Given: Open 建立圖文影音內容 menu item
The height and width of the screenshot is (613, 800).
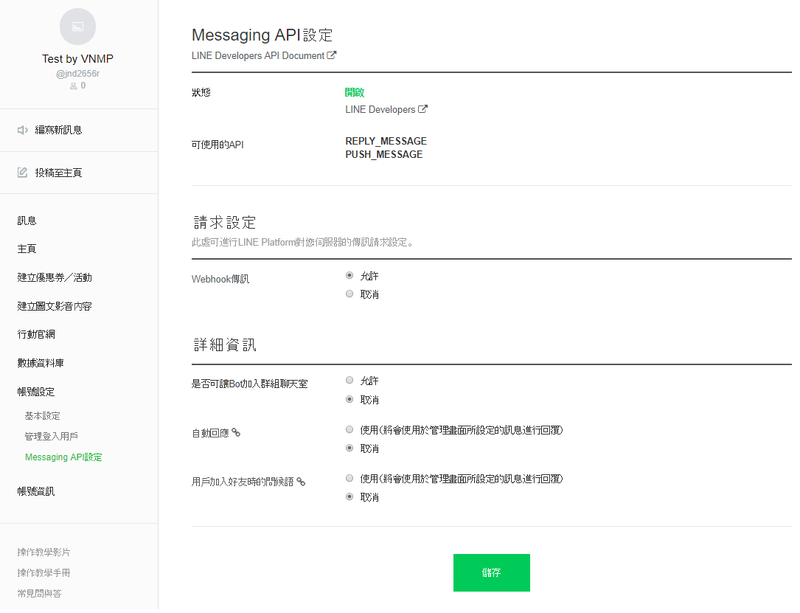Looking at the screenshot, I should pos(55,306).
